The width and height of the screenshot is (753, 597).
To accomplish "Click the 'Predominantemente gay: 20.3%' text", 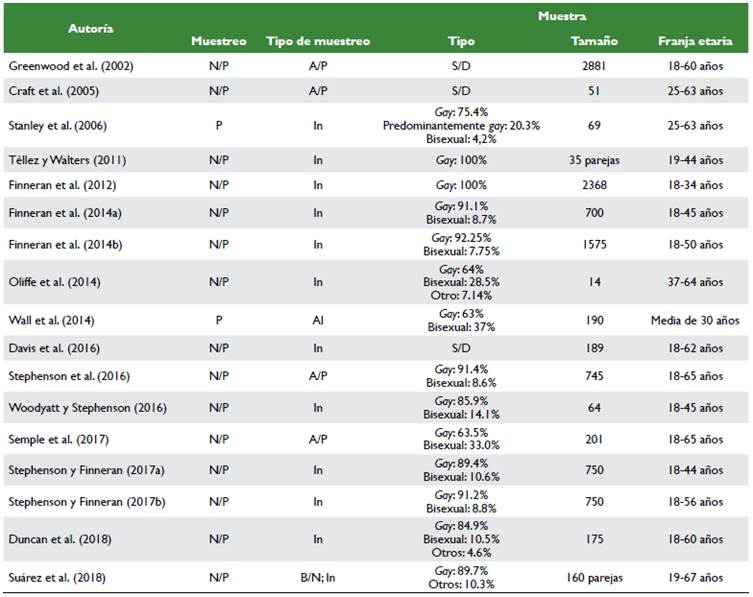I will [x=461, y=127].
